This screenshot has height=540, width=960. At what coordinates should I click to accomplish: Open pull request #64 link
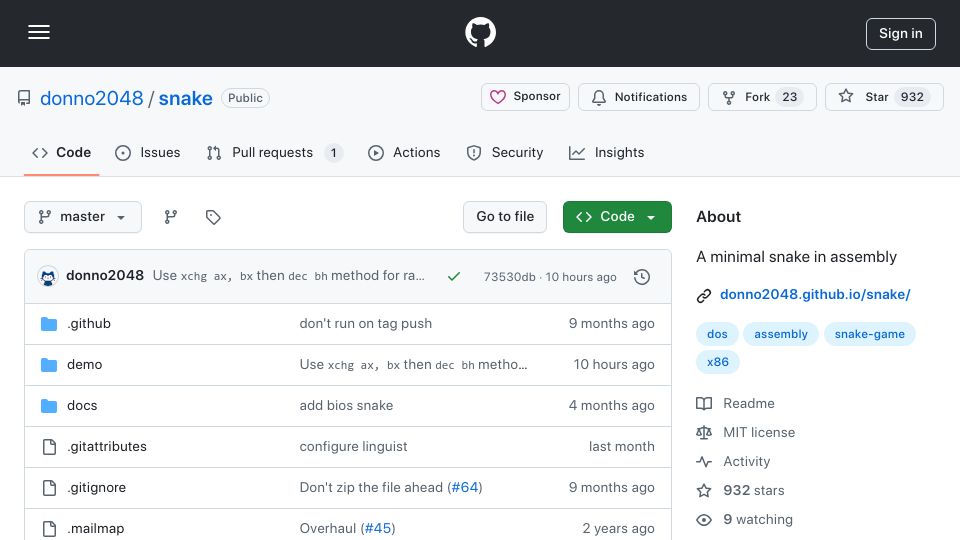click(x=465, y=487)
